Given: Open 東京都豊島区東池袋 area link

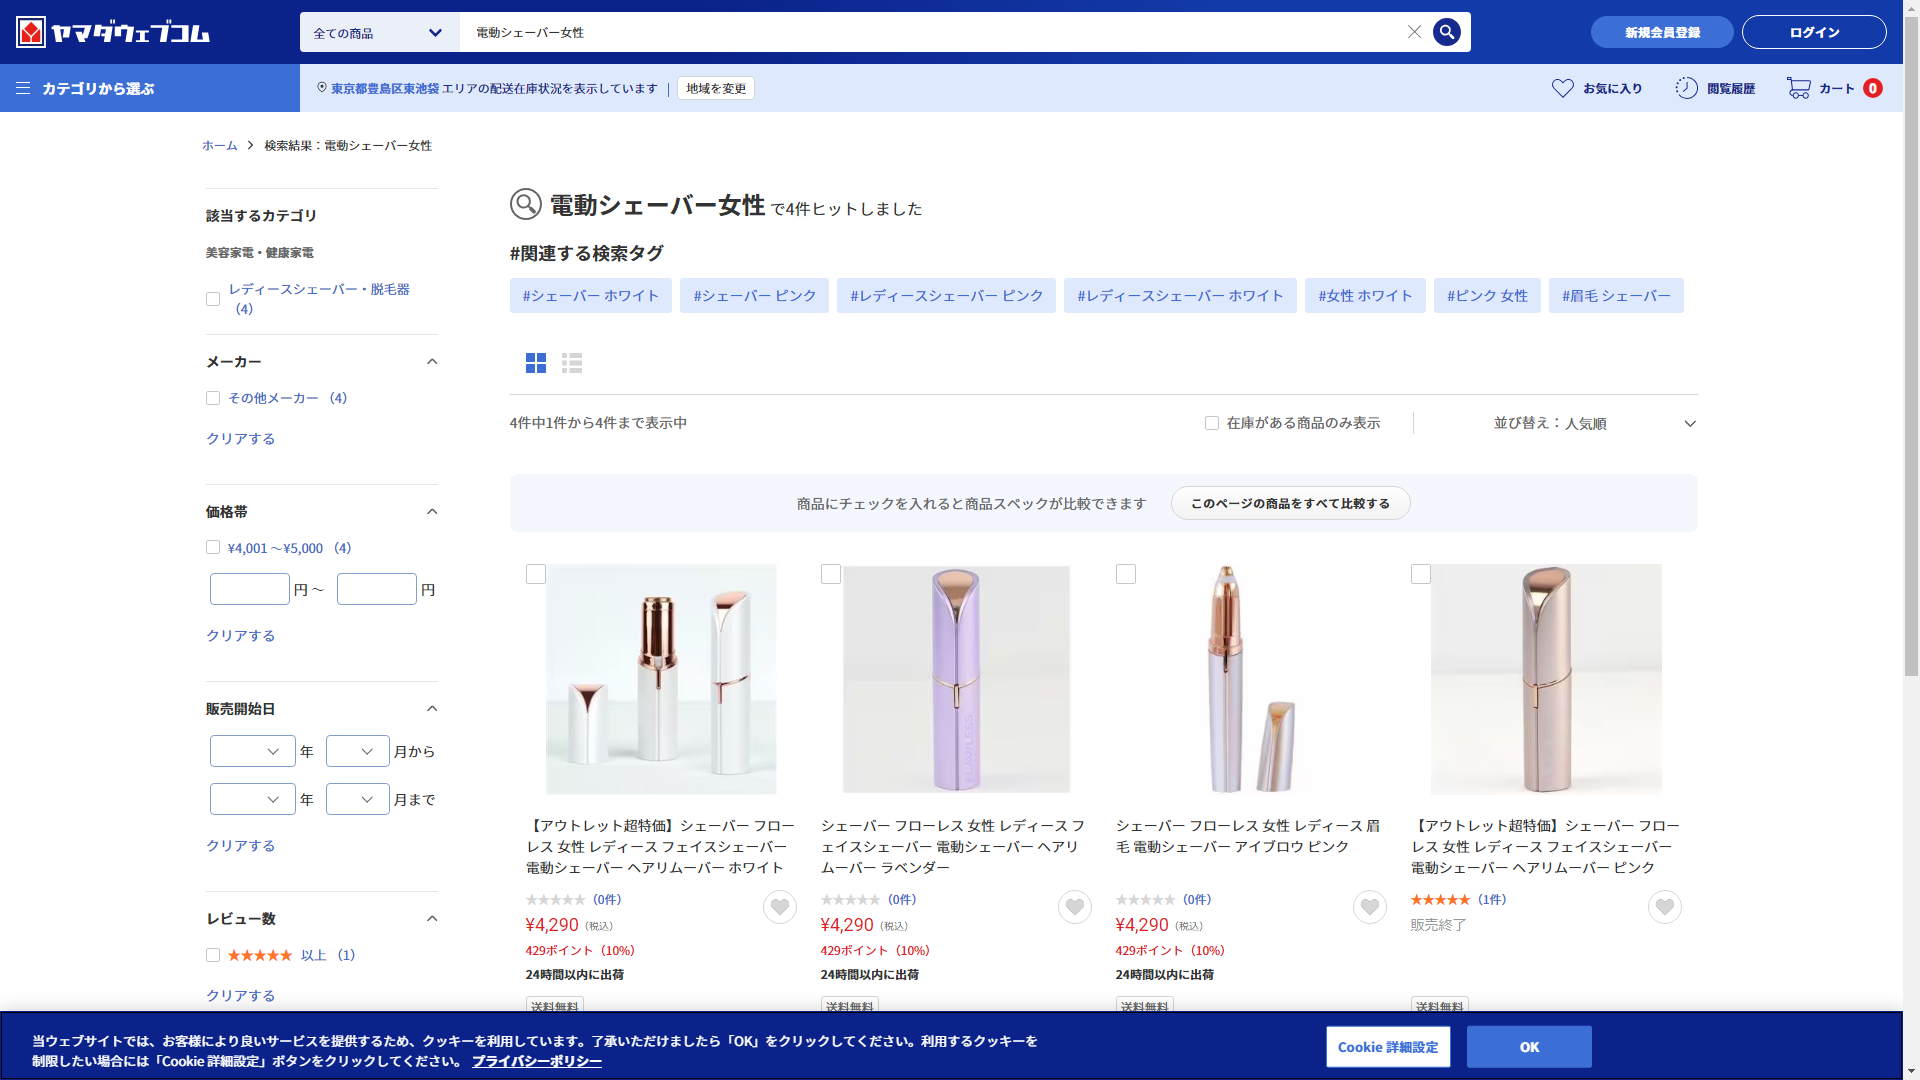Looking at the screenshot, I should click(x=385, y=88).
